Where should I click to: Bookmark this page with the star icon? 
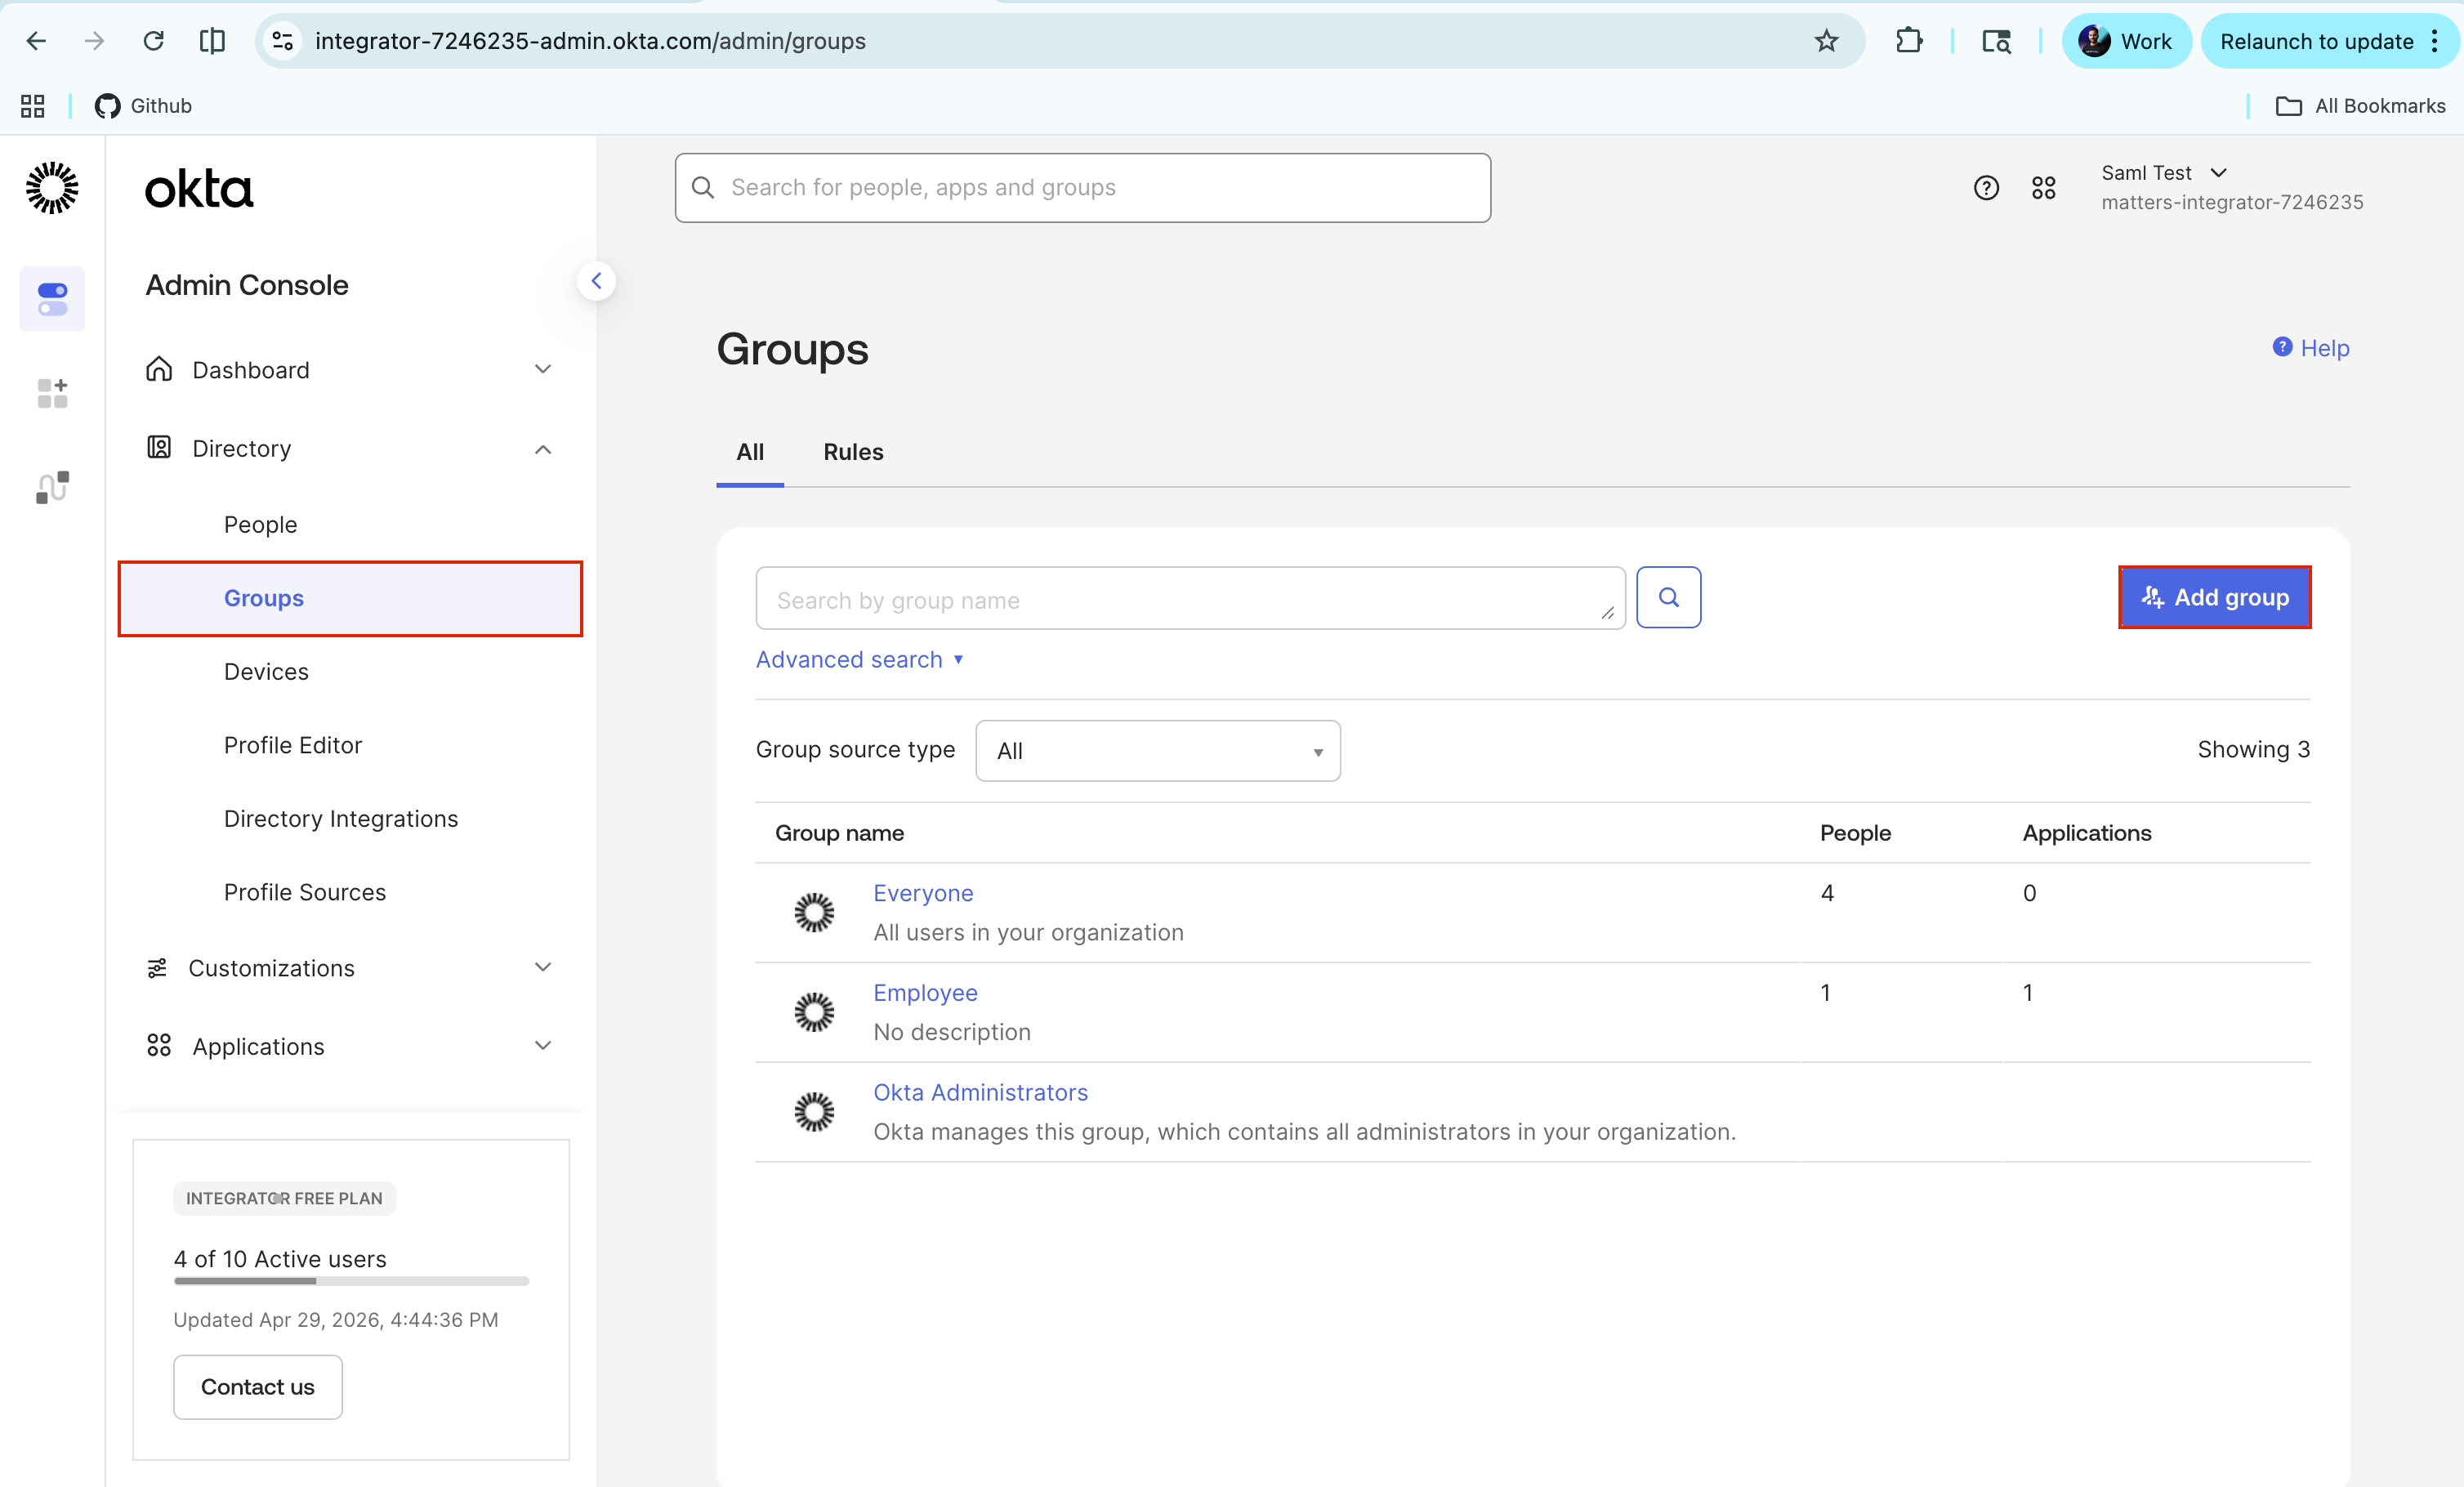point(1826,41)
